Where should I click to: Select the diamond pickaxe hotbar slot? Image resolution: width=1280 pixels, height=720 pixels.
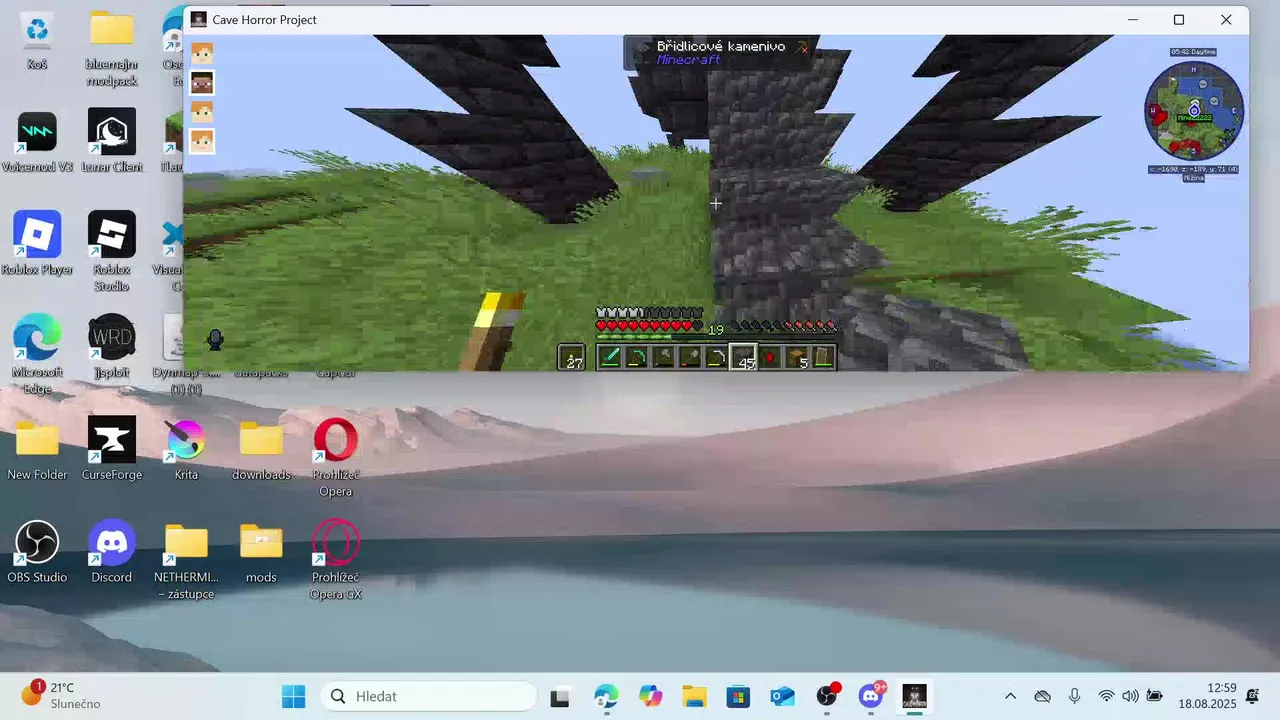click(636, 357)
